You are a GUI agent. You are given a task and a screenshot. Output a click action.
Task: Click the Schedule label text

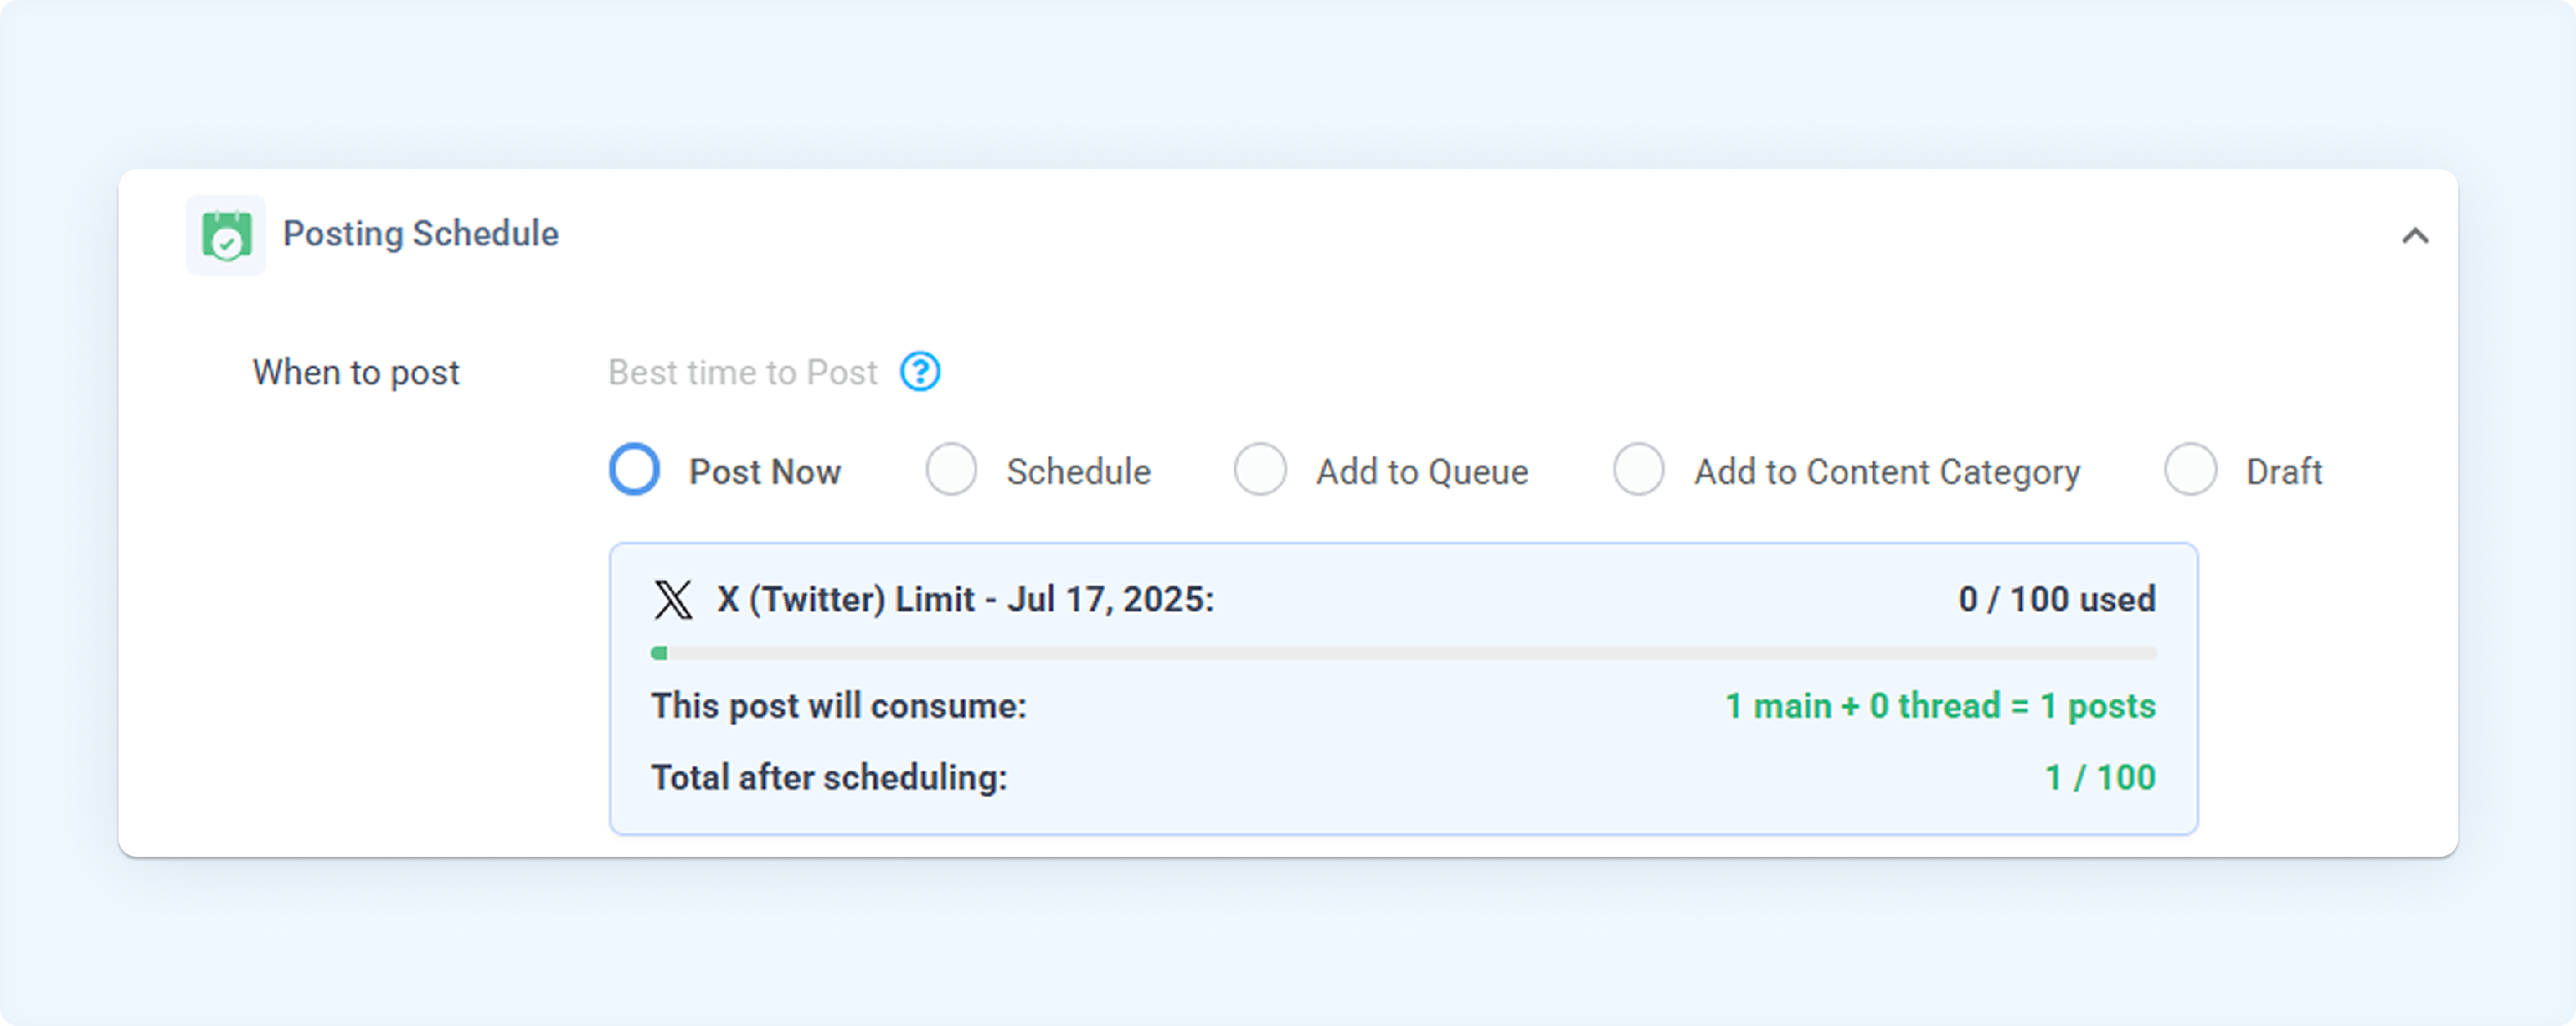point(1078,471)
